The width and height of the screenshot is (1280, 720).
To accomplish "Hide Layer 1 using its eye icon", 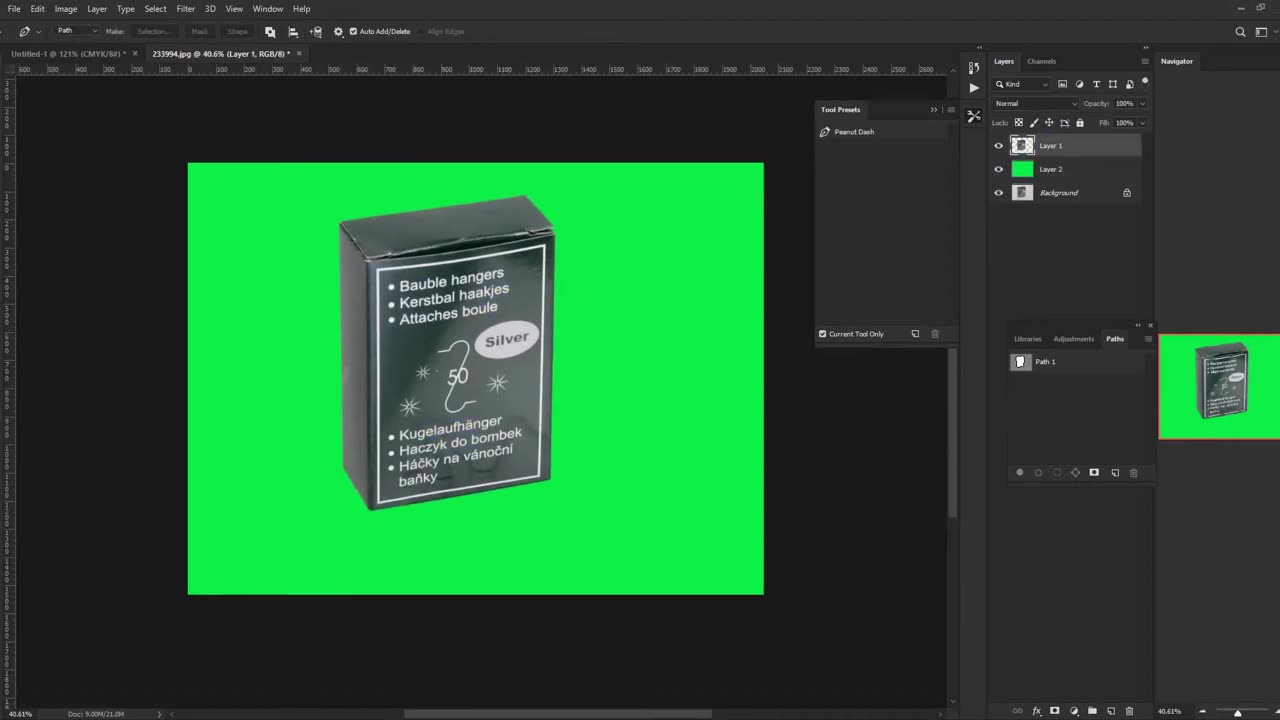I will (998, 146).
